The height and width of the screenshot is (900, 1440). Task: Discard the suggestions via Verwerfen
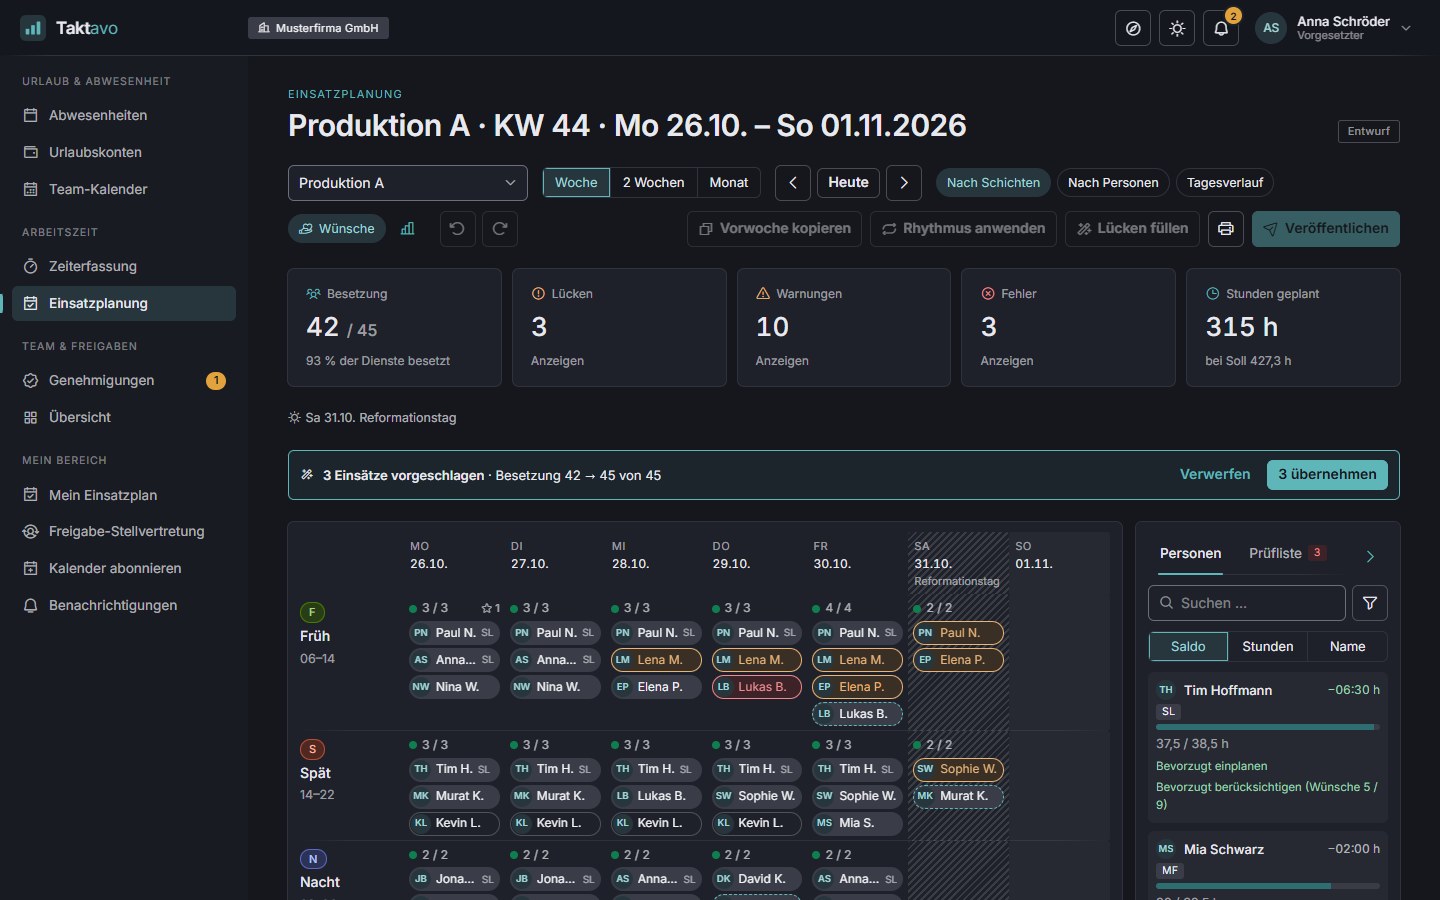coord(1215,475)
